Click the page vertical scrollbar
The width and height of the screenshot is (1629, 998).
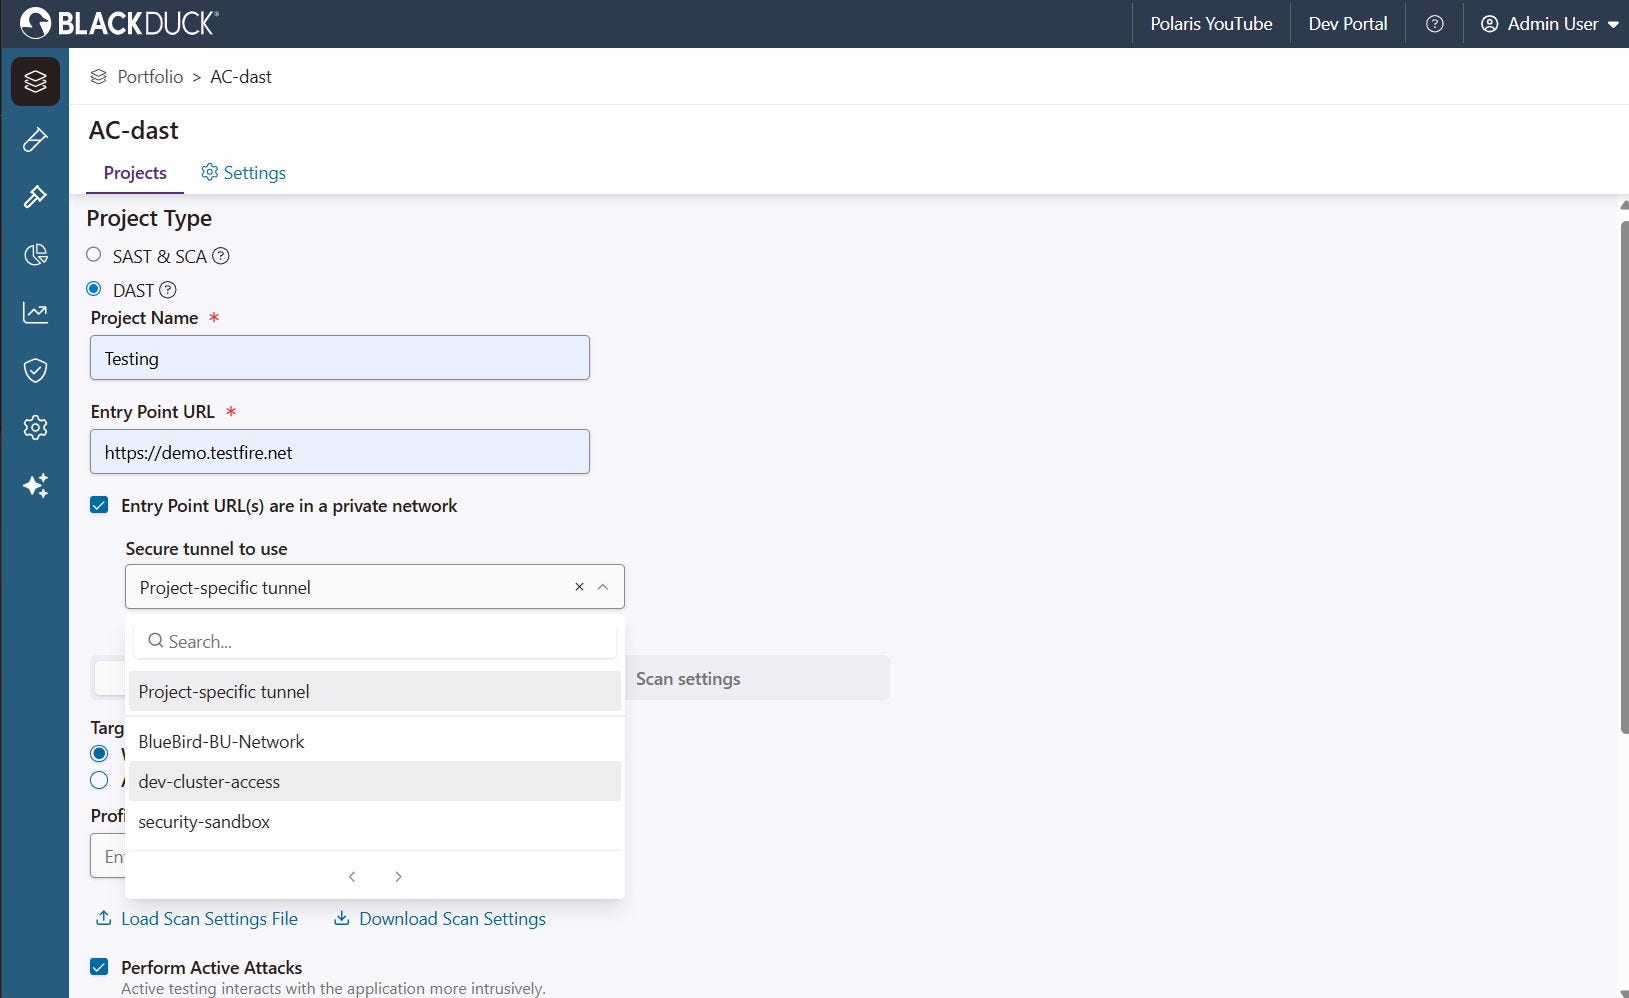[1624, 477]
